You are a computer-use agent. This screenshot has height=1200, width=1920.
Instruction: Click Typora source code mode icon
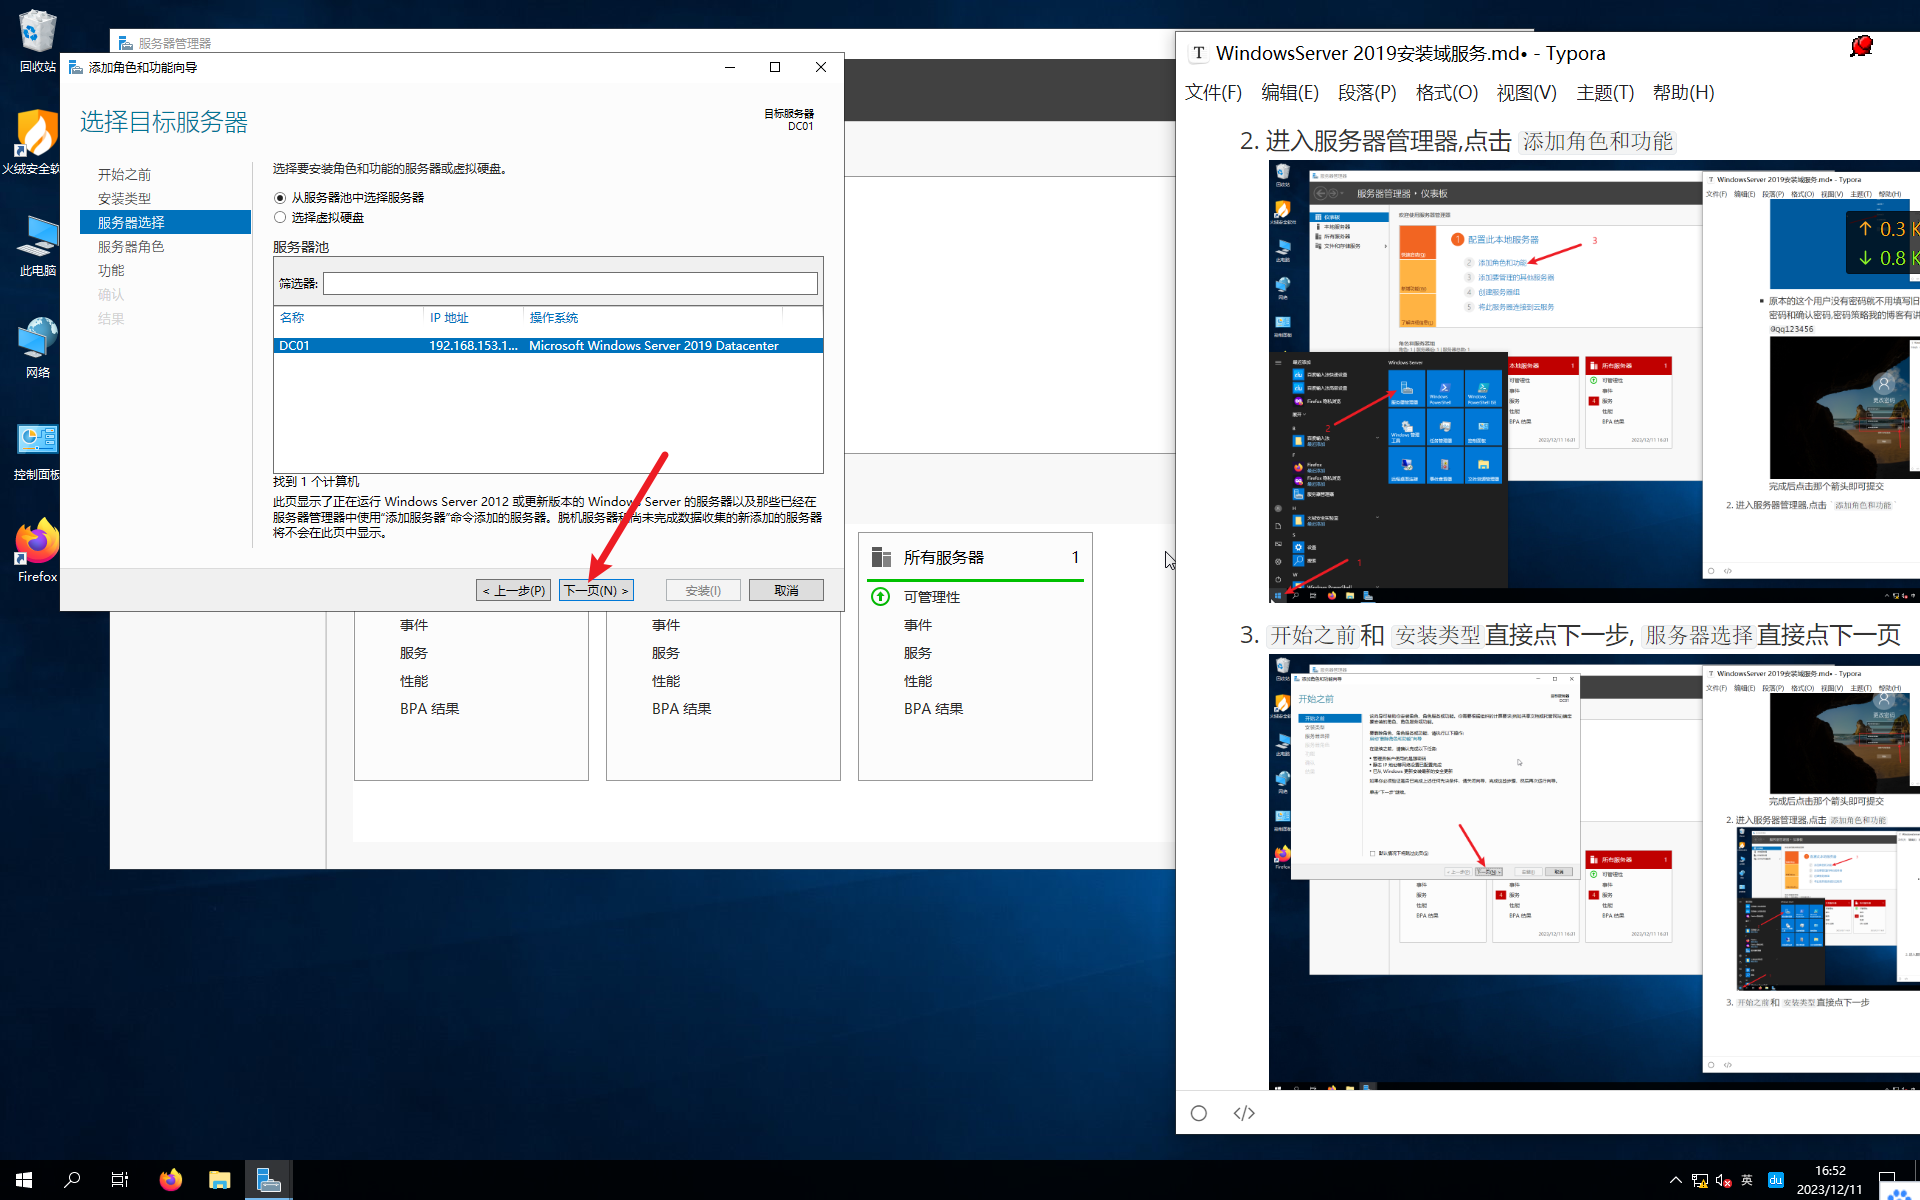coord(1244,1113)
